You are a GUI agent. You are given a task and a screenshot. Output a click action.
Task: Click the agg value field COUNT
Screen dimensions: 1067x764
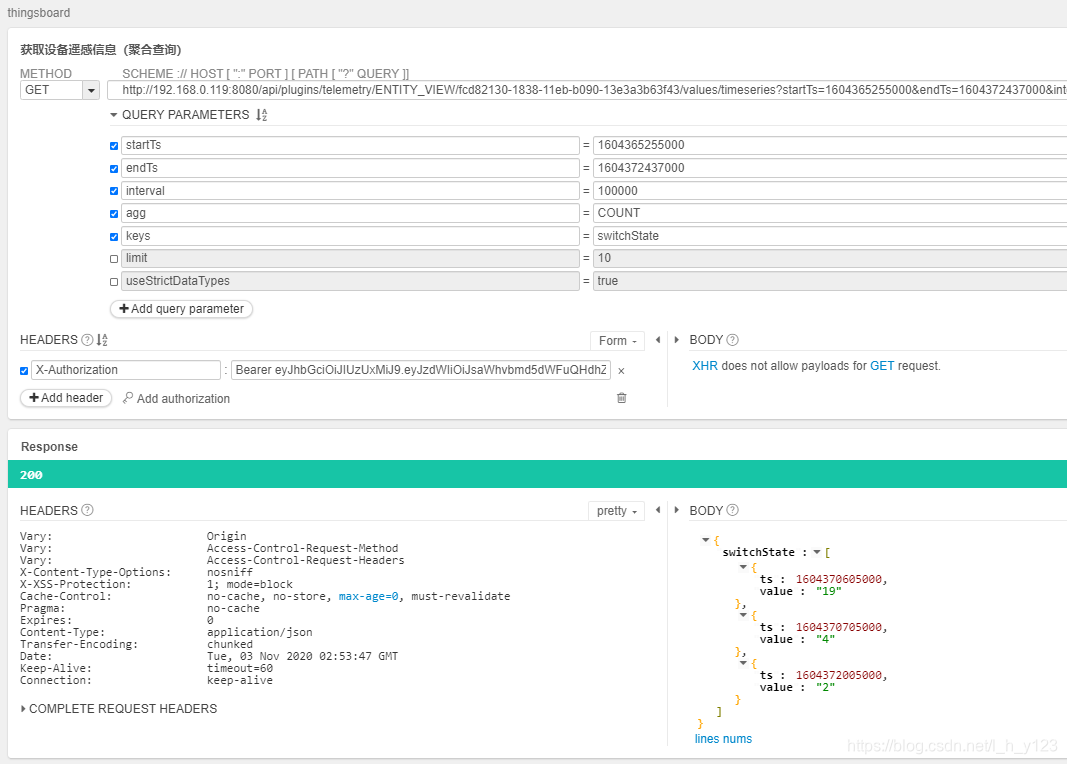click(830, 213)
